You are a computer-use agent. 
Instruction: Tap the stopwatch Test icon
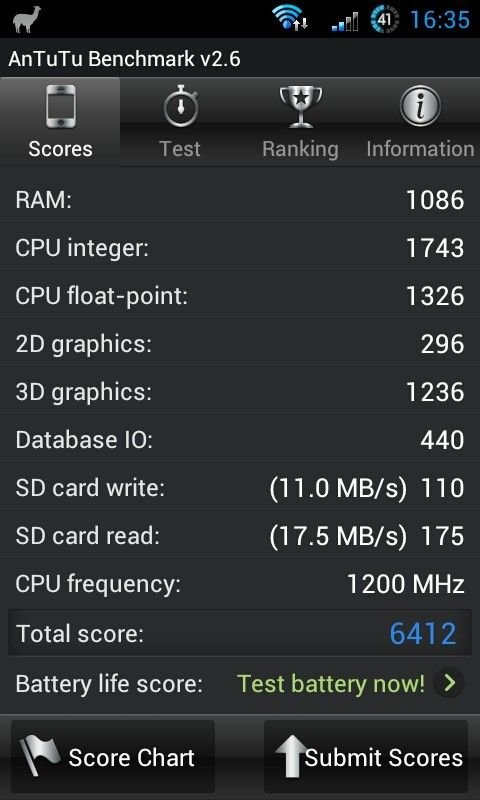pos(181,106)
